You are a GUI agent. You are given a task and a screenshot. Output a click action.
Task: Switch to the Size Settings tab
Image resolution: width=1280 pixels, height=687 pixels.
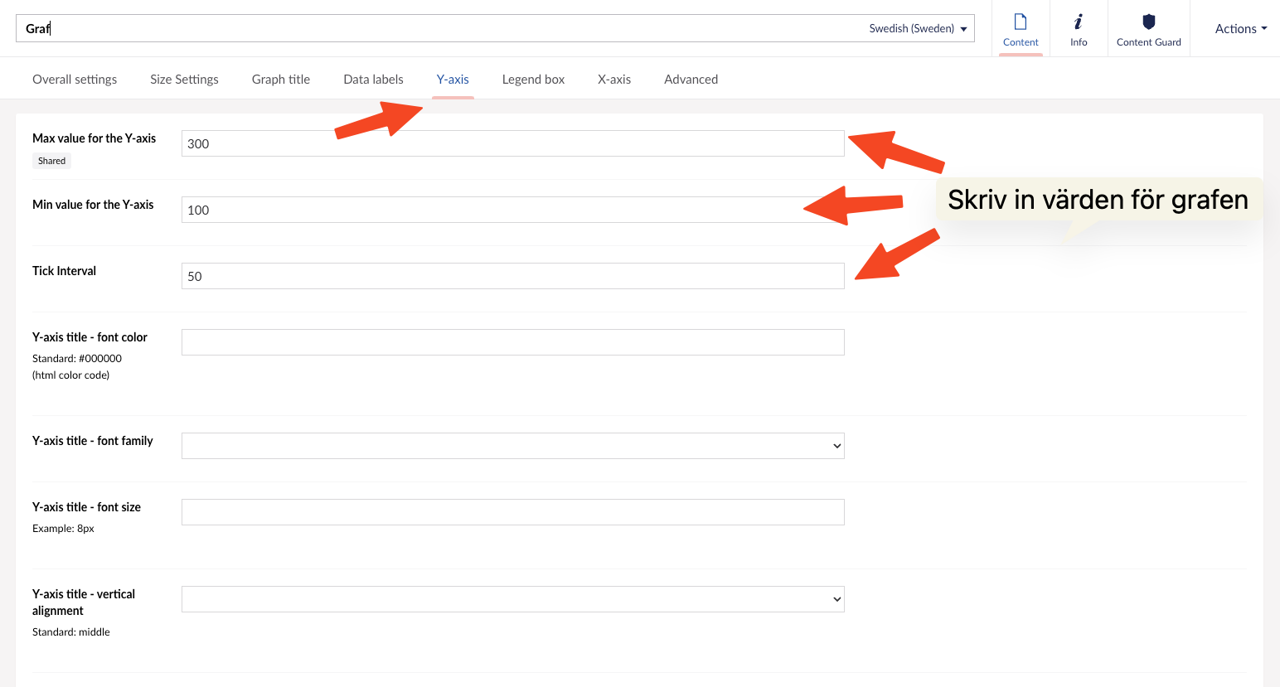(x=184, y=79)
